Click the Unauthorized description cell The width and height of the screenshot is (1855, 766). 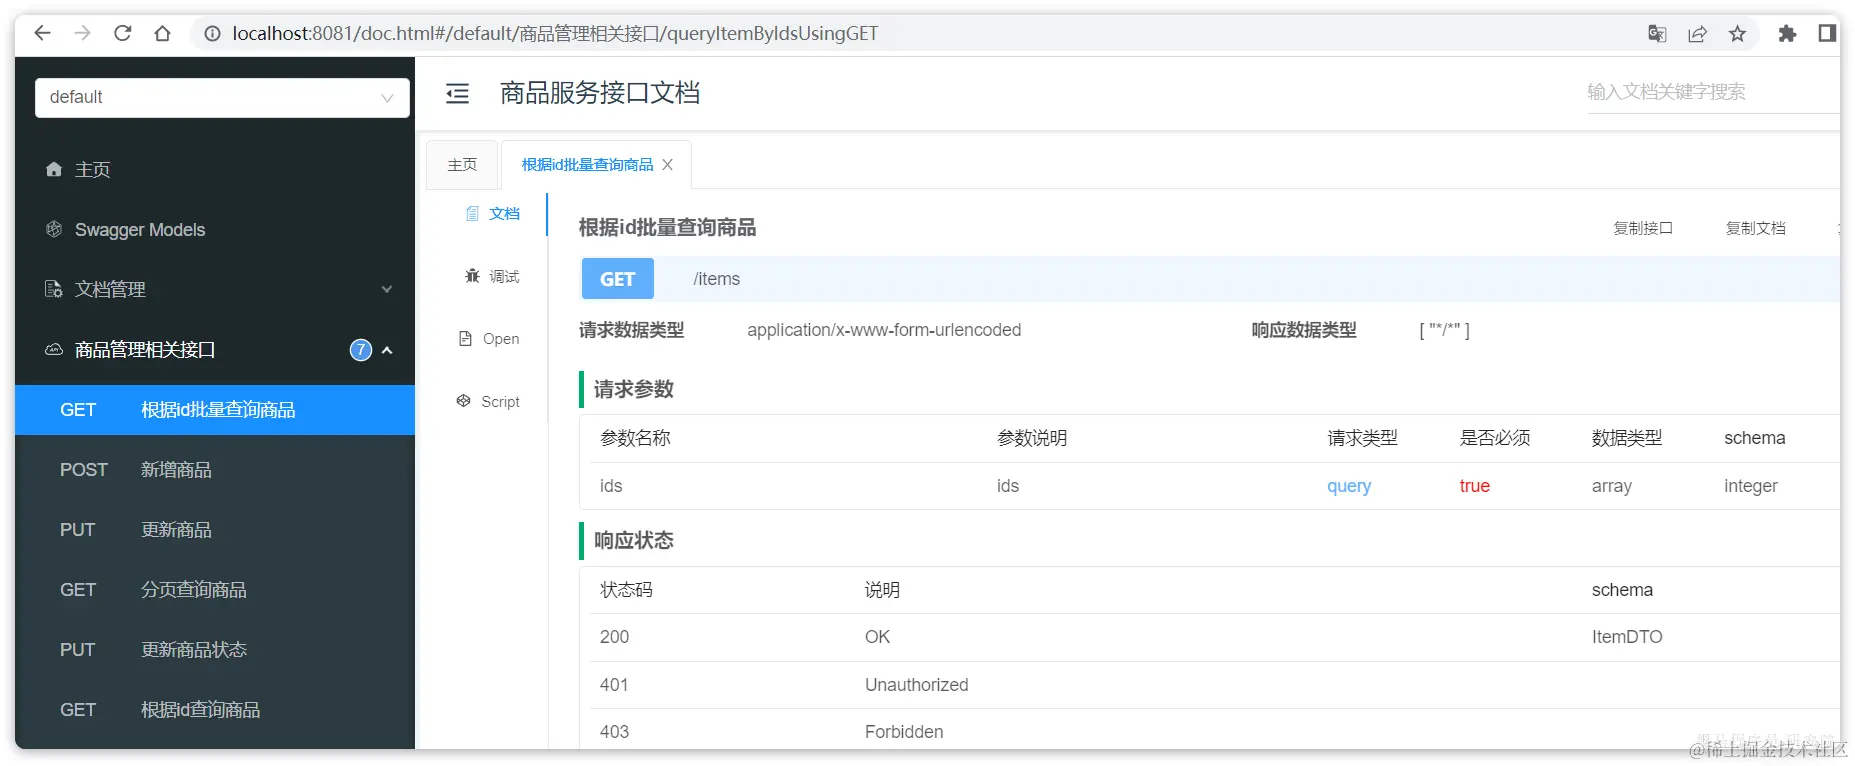point(917,685)
